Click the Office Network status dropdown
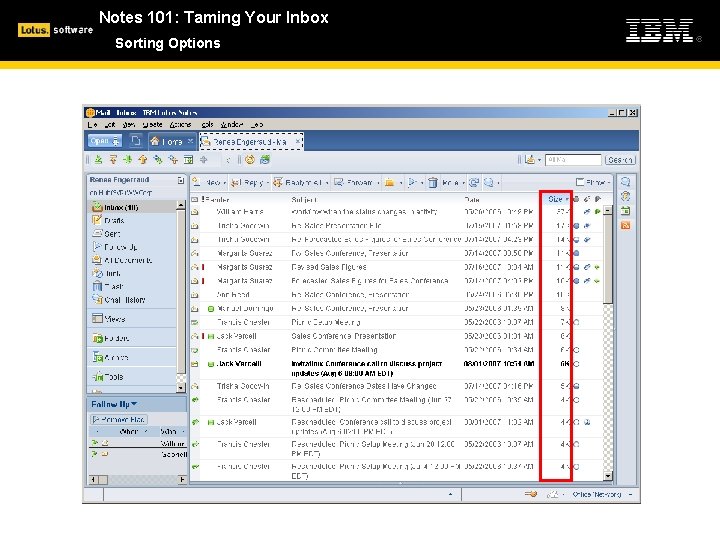 click(x=602, y=495)
